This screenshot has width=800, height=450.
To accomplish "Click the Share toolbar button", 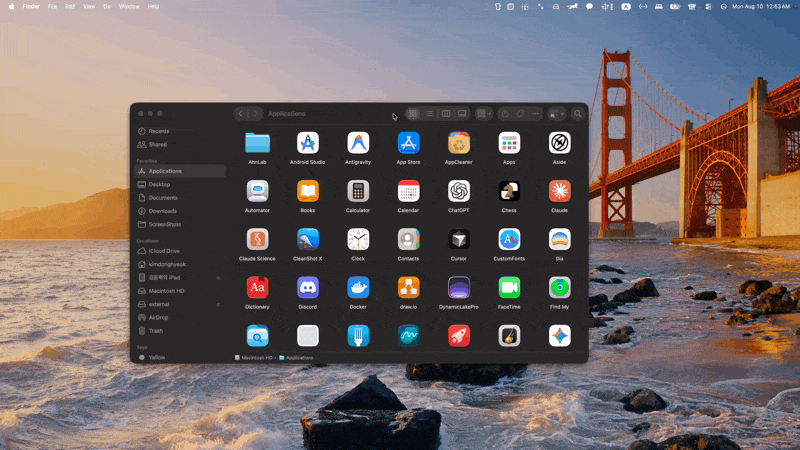I will [505, 113].
